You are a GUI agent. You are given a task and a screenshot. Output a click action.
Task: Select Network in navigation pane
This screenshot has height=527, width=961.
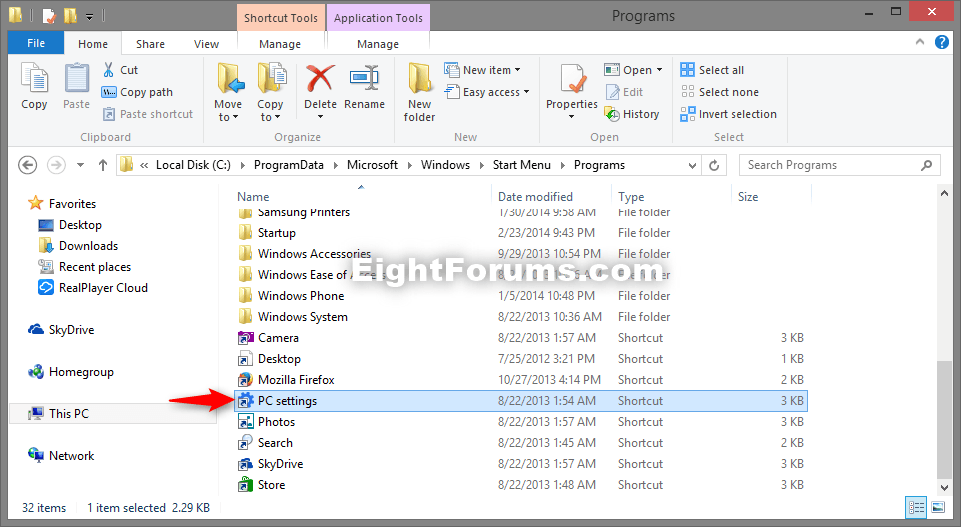(61, 456)
